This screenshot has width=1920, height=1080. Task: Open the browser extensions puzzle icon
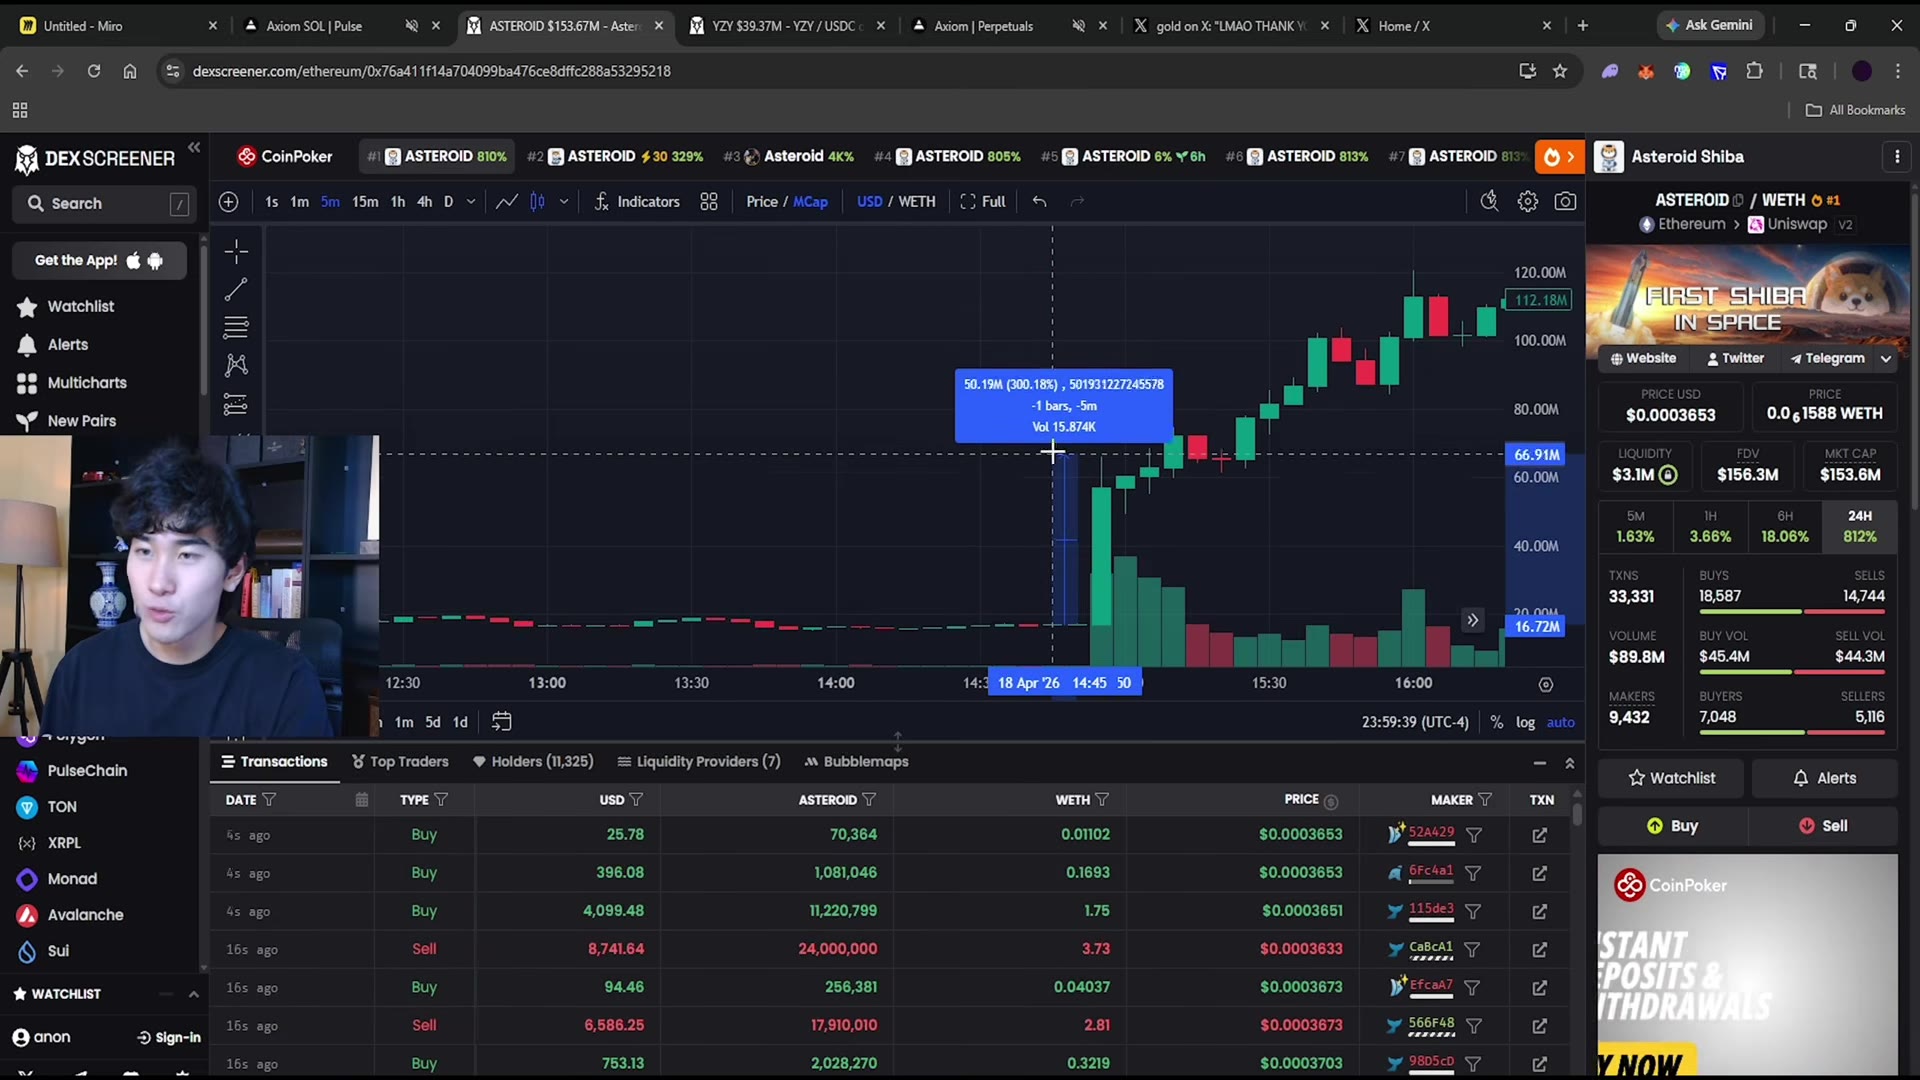pyautogui.click(x=1755, y=71)
